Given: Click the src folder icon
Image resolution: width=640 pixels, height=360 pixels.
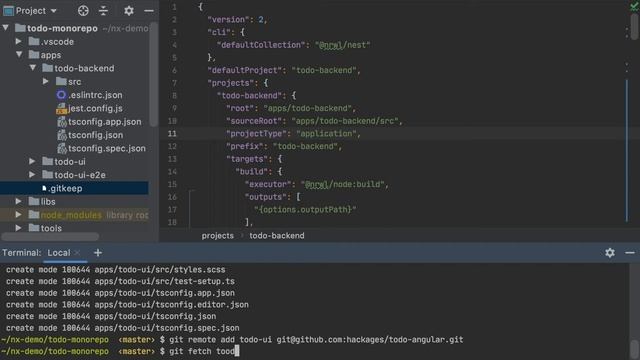Looking at the screenshot, I should [x=61, y=81].
